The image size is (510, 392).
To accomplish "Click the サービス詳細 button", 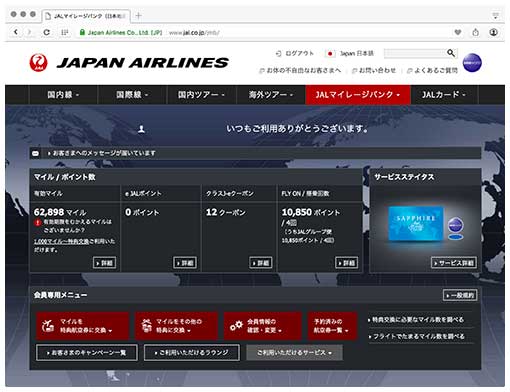I will pyautogui.click(x=454, y=263).
